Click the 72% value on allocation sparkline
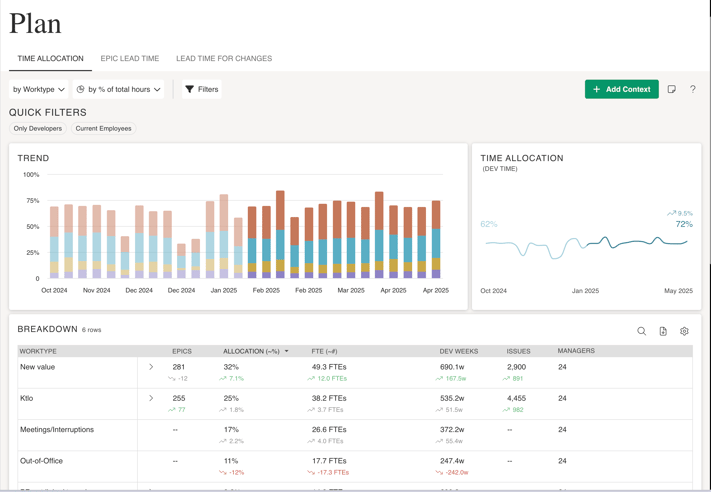Screen dimensions: 711x492 pyautogui.click(x=684, y=224)
